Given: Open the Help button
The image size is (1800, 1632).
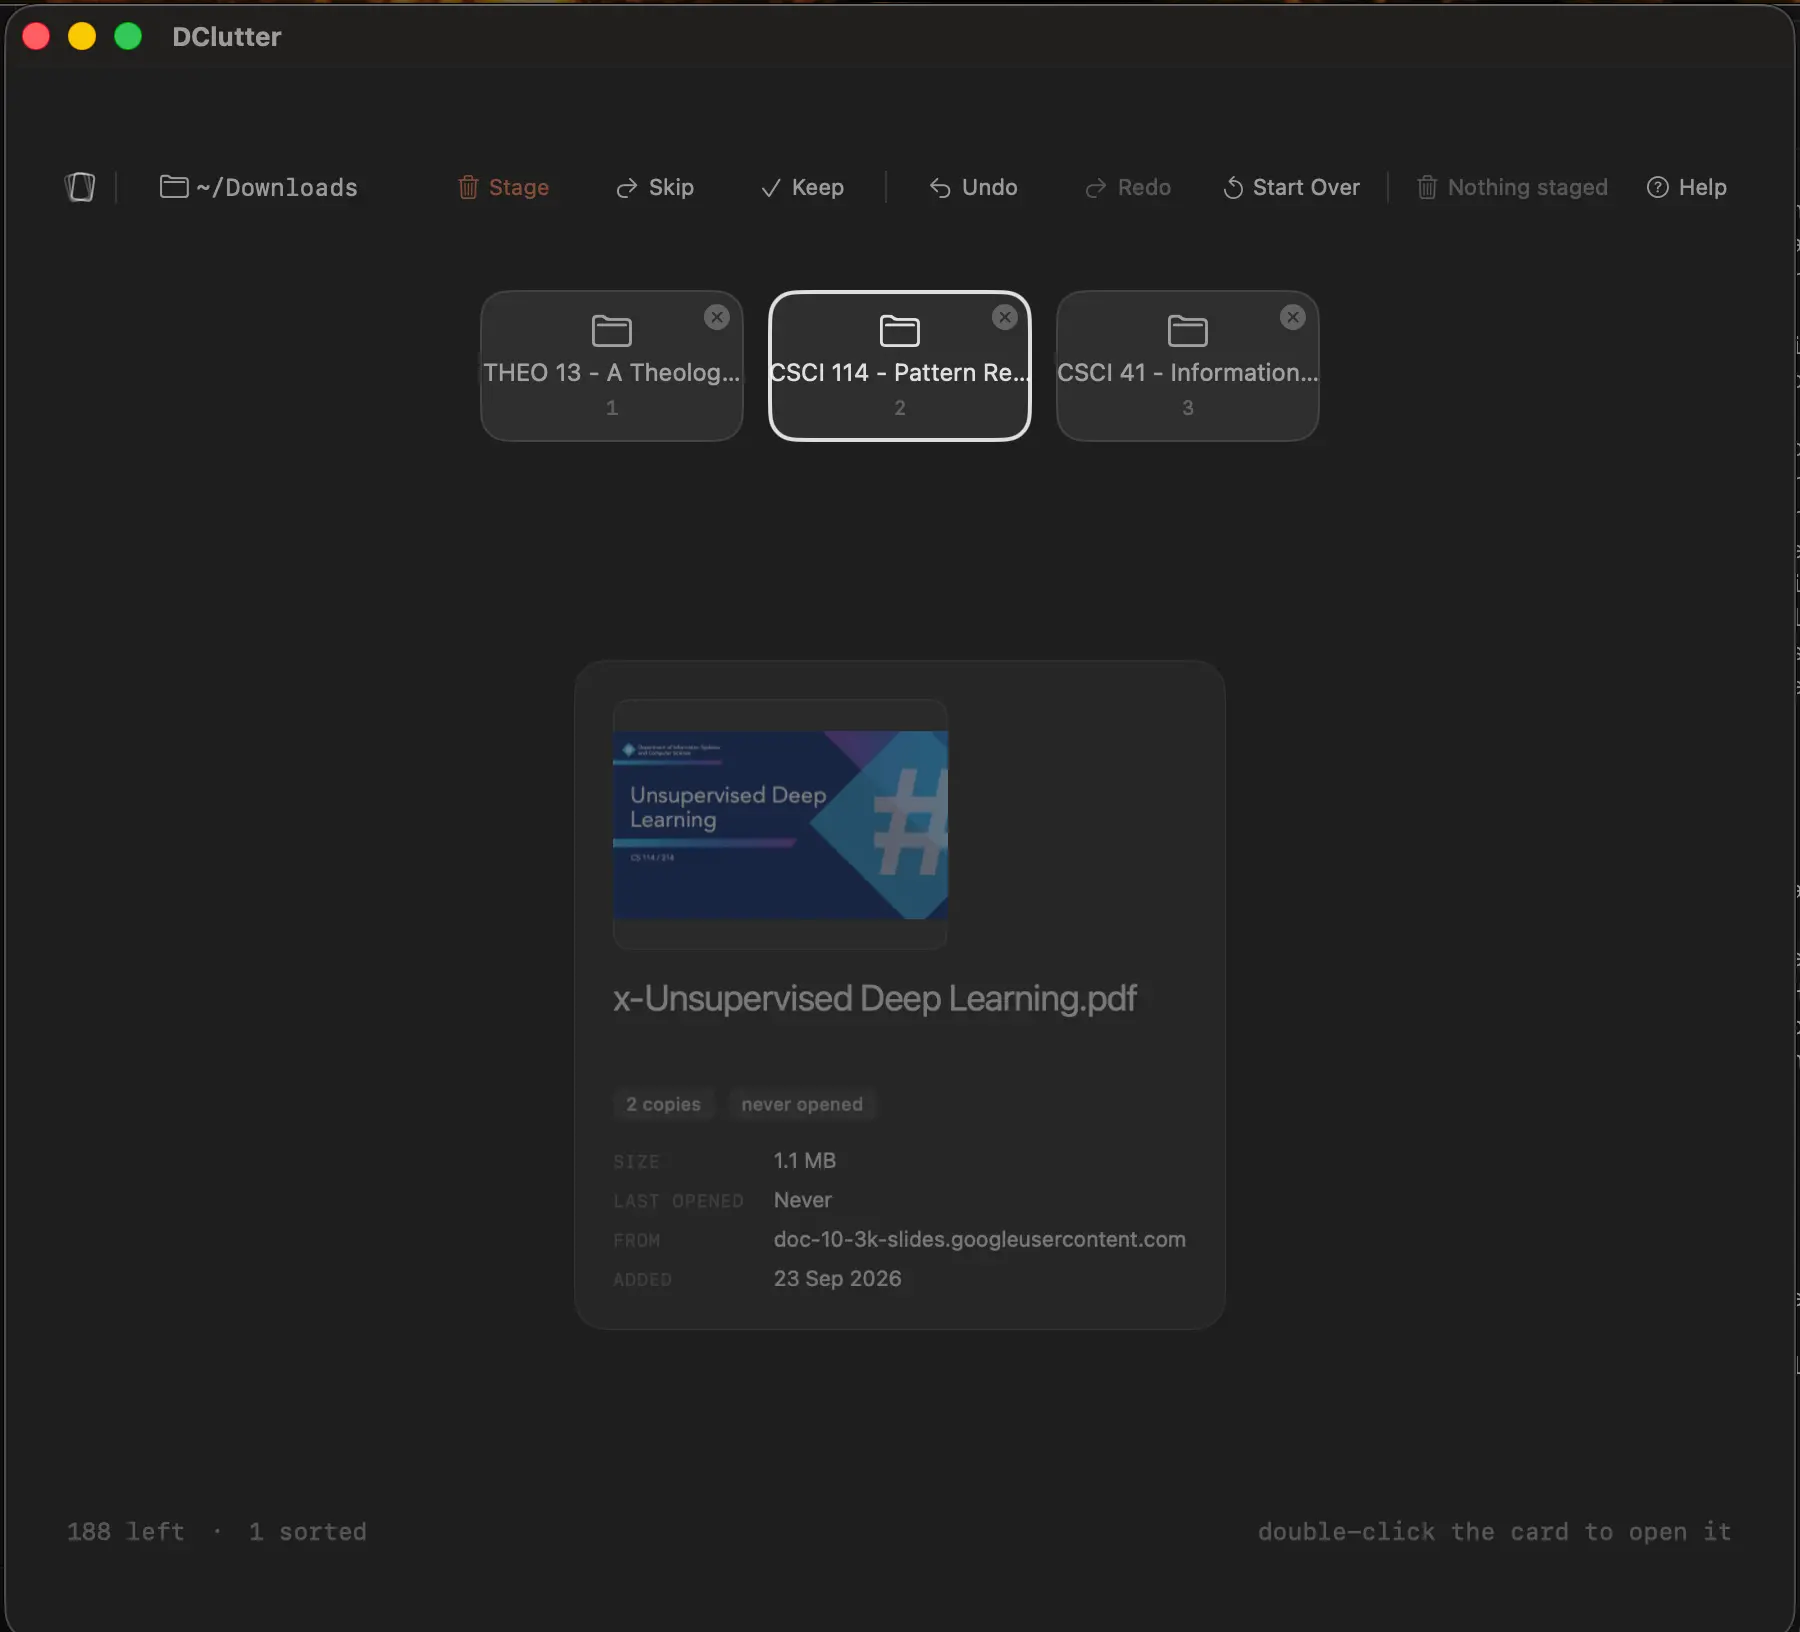Looking at the screenshot, I should (x=1686, y=187).
